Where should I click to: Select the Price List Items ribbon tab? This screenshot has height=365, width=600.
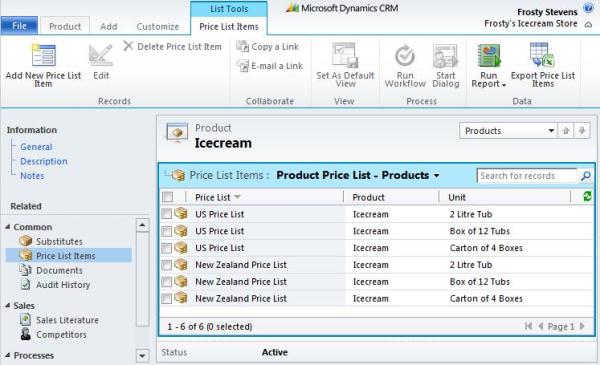229,26
